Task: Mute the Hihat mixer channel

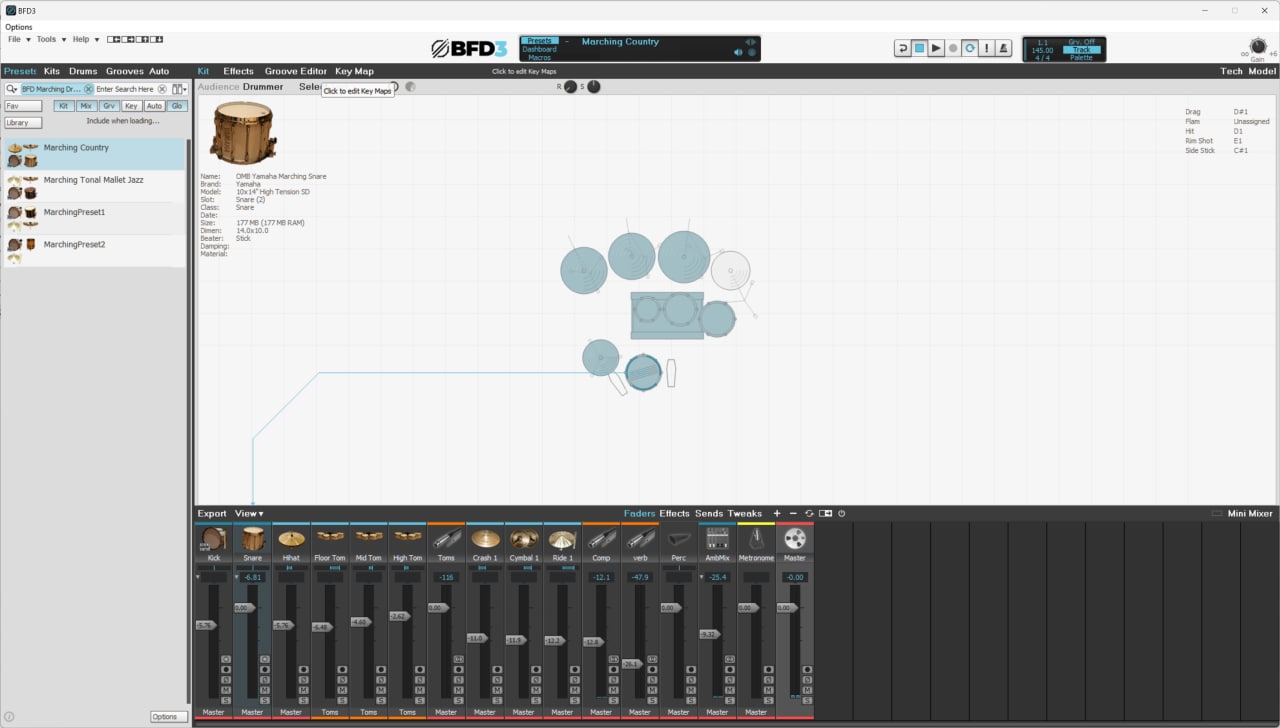Action: (x=303, y=690)
